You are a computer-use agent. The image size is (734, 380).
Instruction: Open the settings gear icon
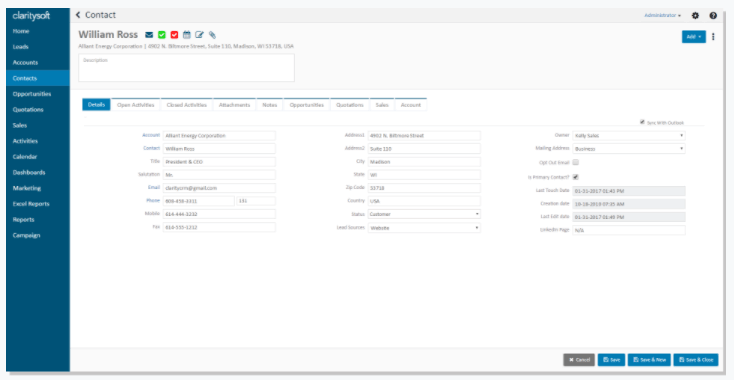pyautogui.click(x=695, y=15)
